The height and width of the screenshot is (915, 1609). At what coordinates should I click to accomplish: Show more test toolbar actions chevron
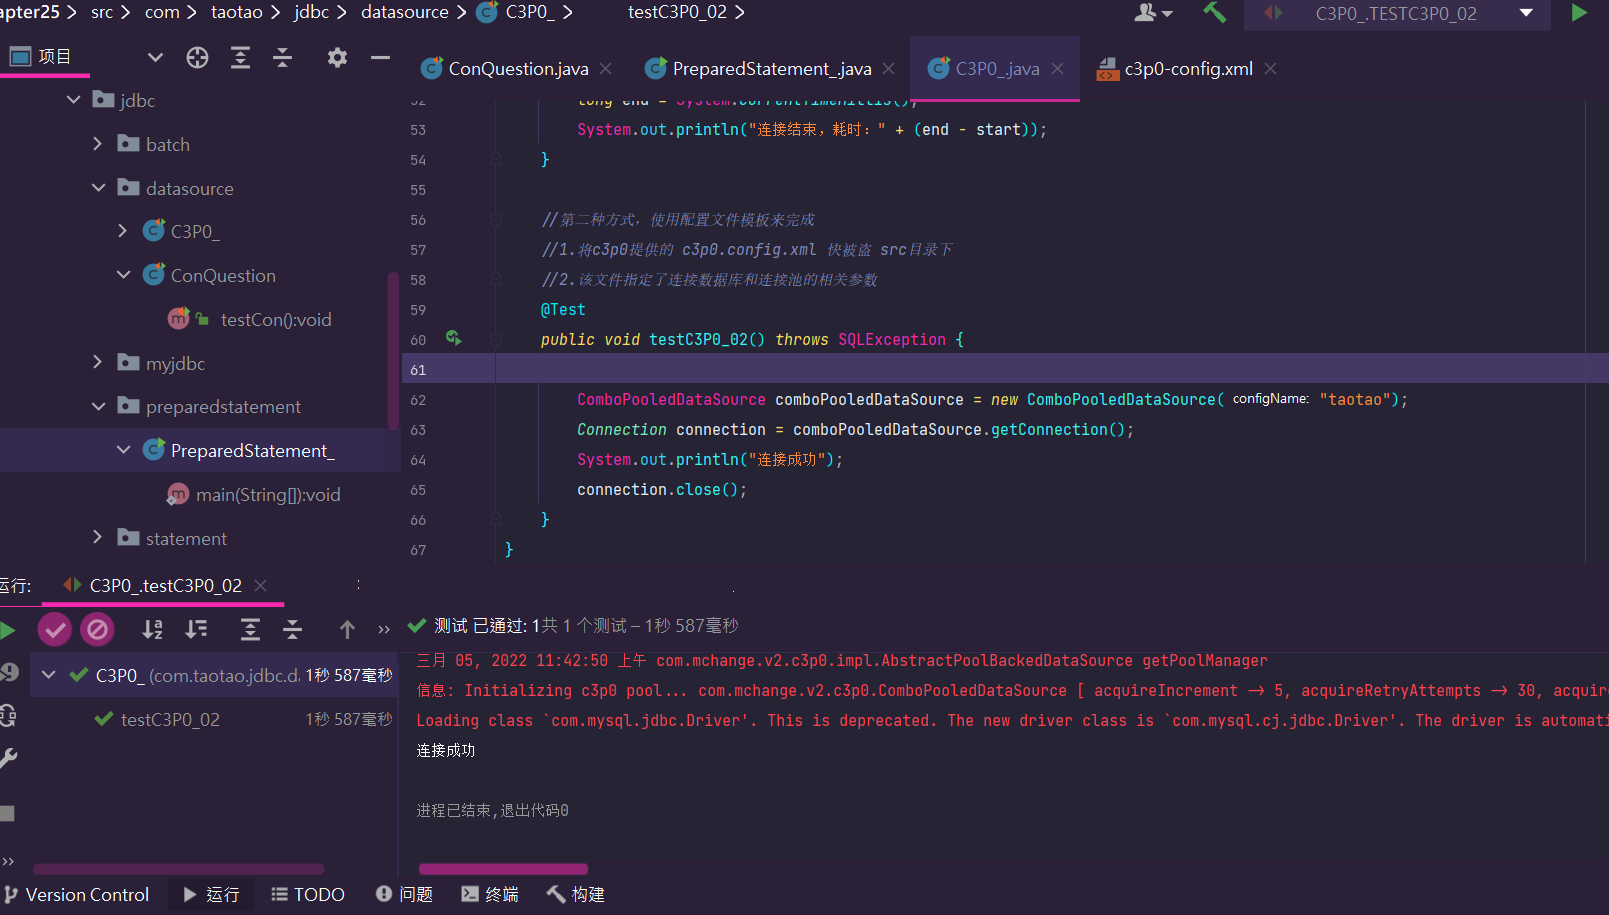click(384, 630)
